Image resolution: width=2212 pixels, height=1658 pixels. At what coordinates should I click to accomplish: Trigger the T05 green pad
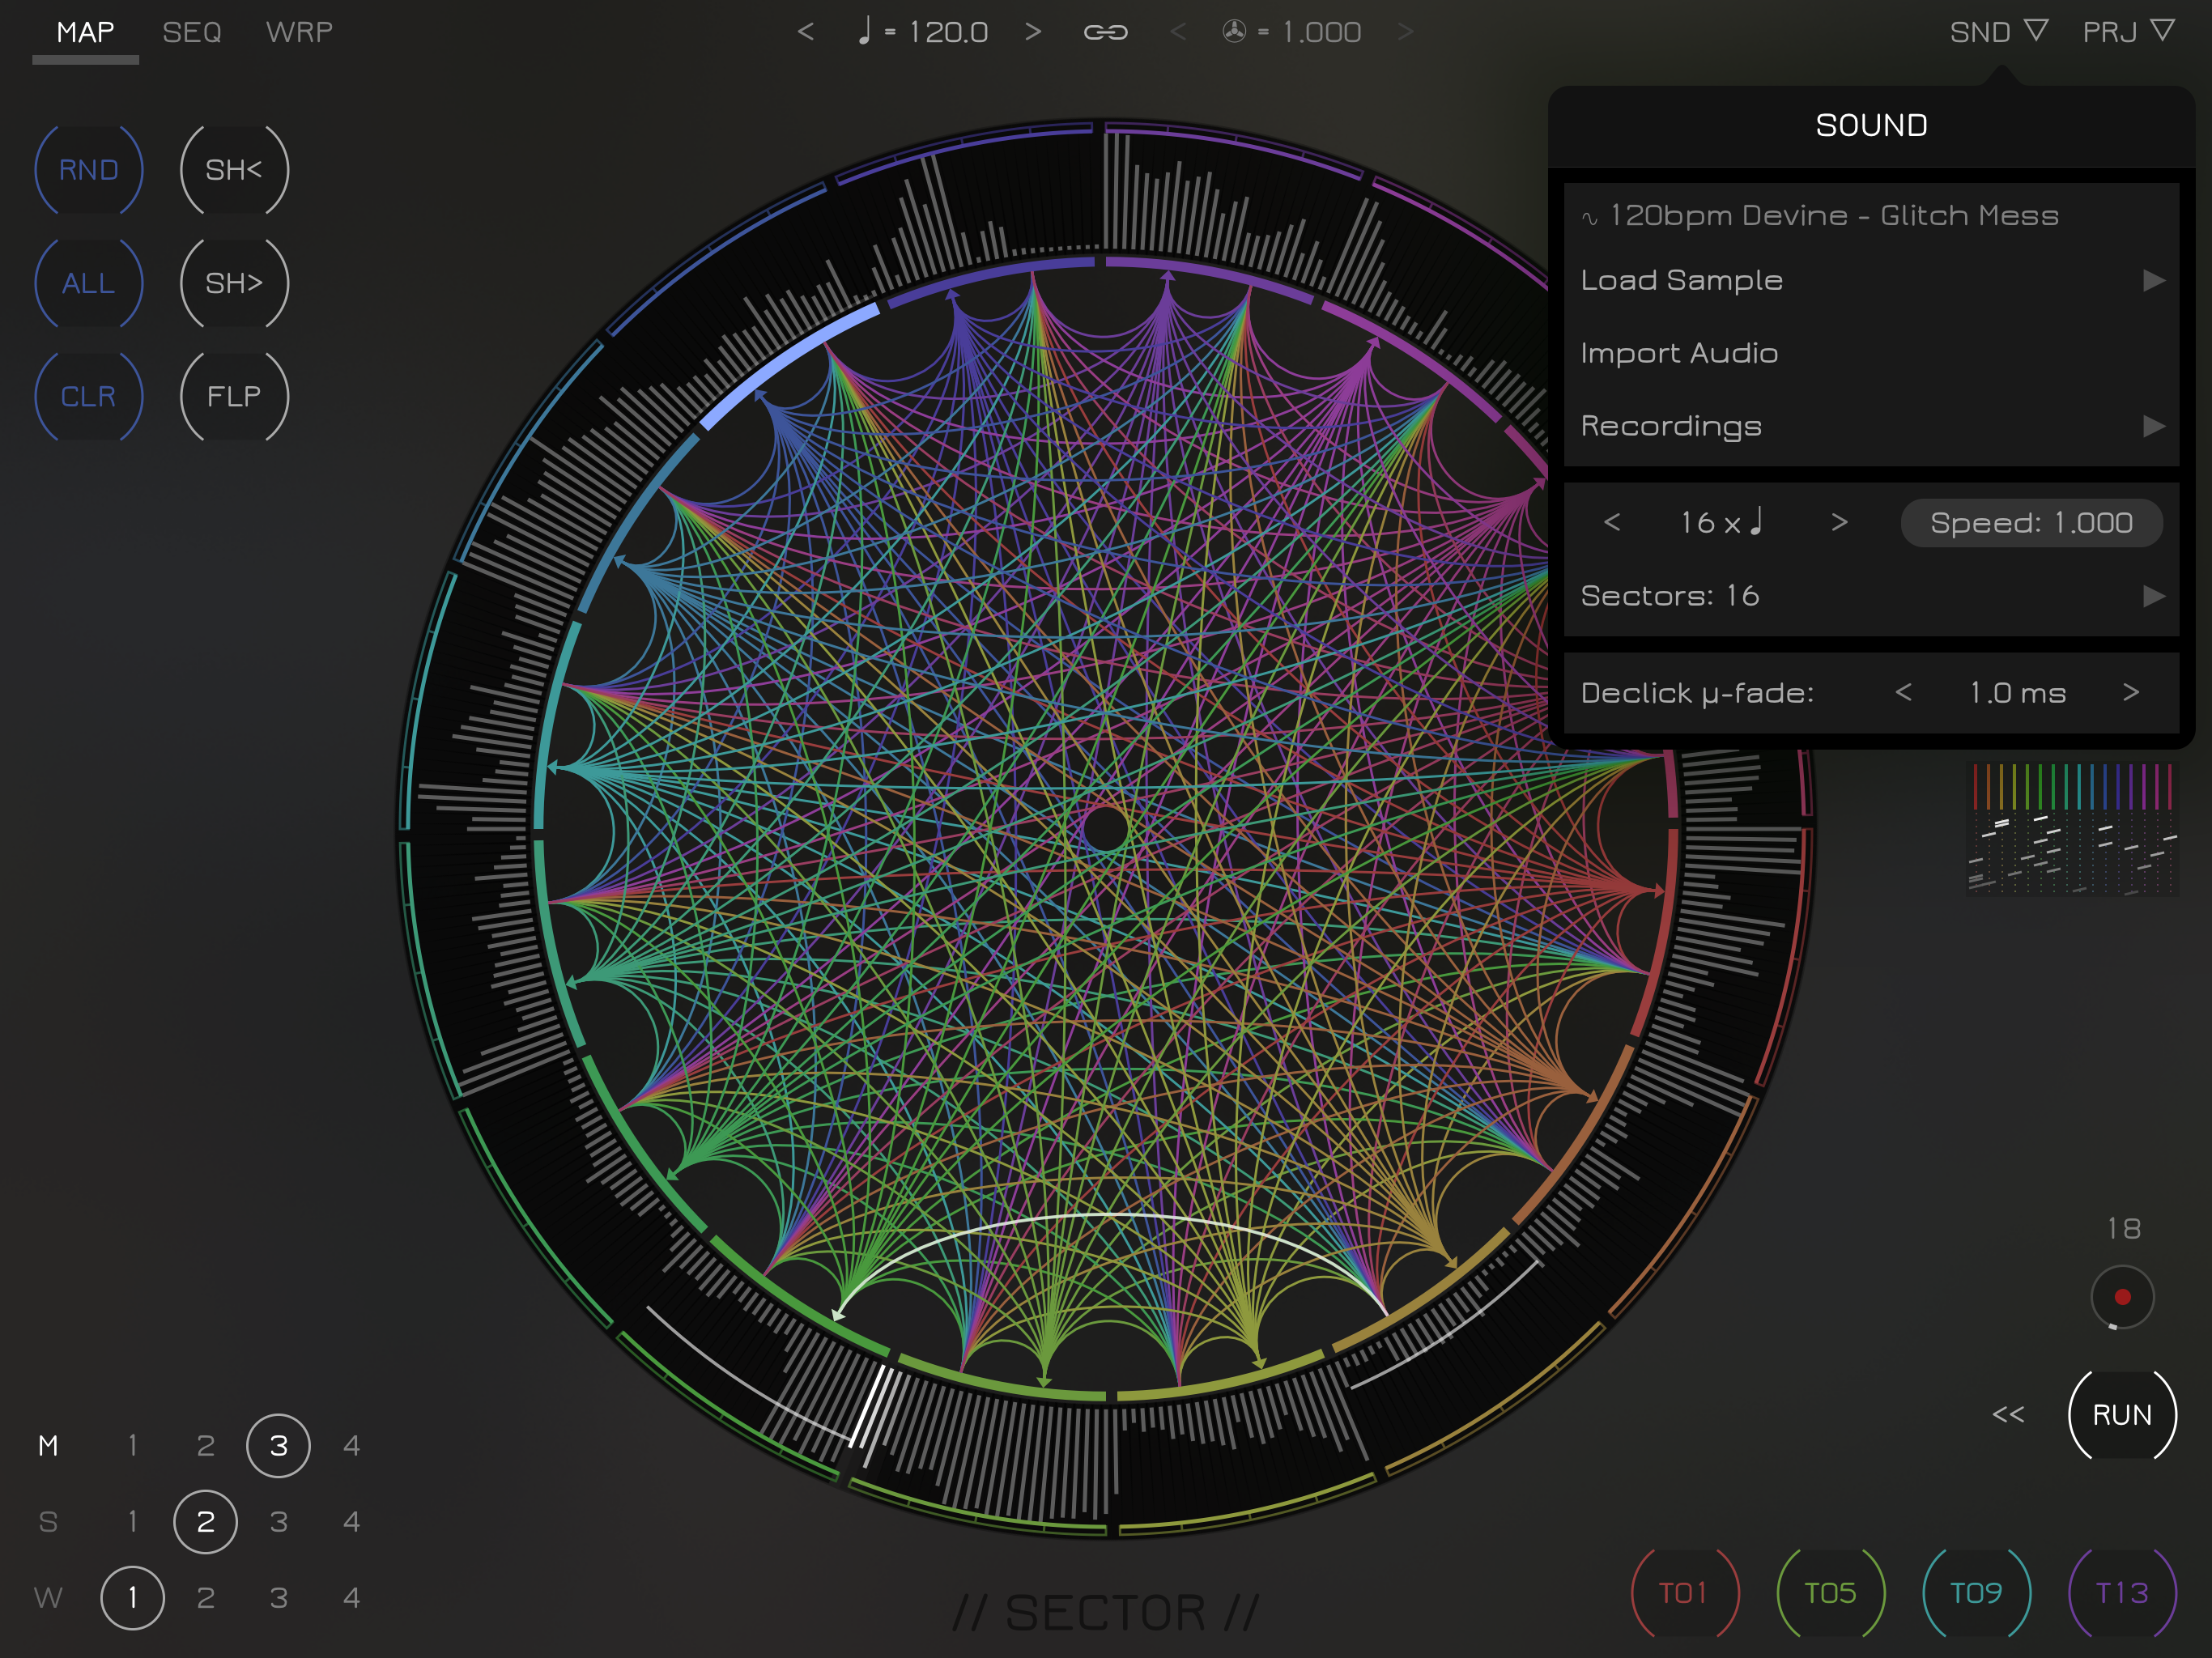click(x=1830, y=1593)
